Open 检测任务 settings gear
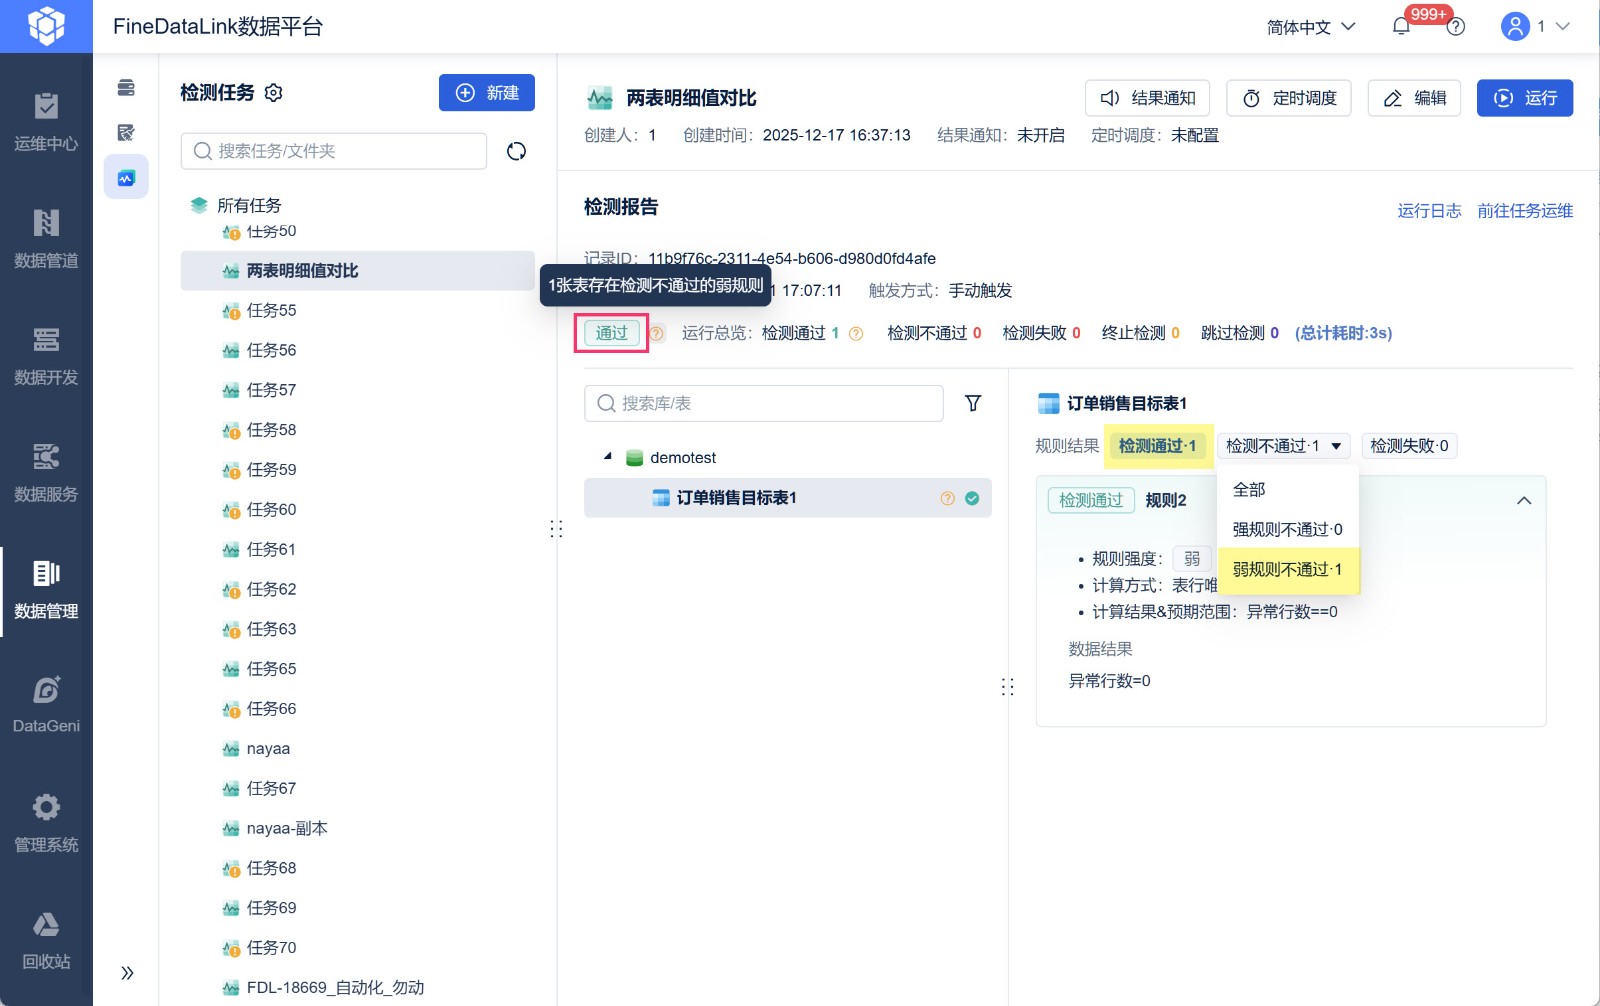 point(274,93)
